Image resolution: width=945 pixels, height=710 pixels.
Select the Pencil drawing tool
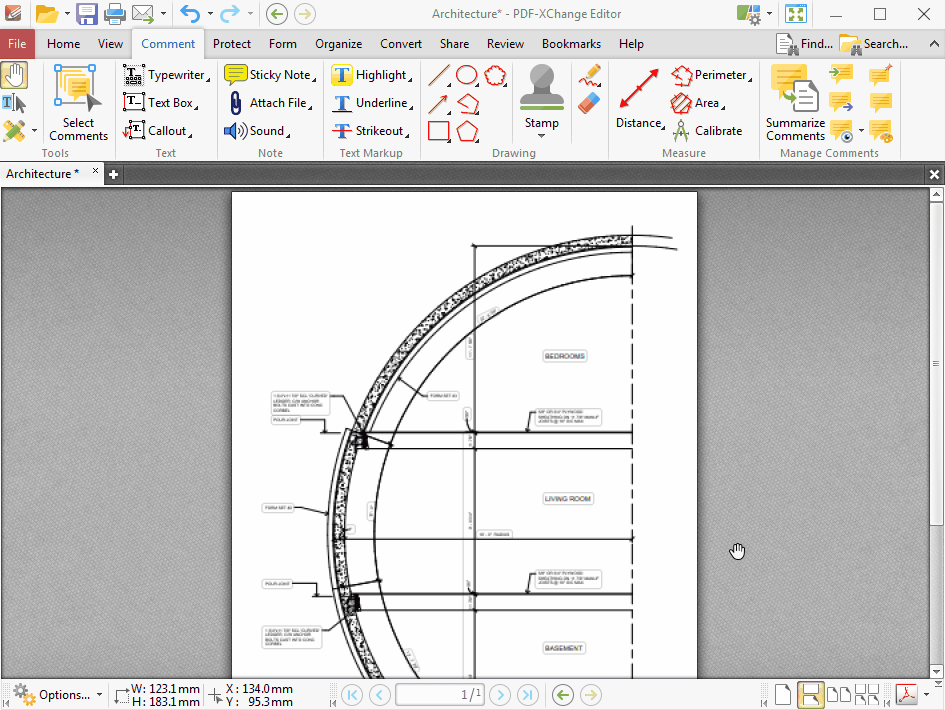point(589,76)
